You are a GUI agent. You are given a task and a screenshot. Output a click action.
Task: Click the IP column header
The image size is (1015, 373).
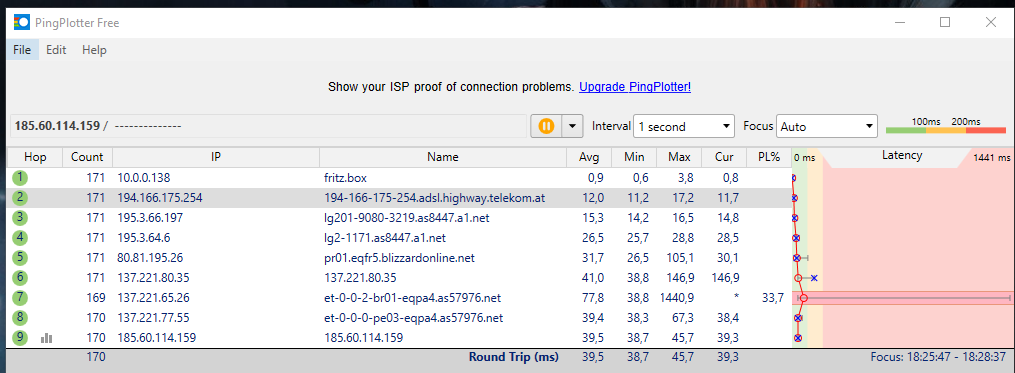point(216,157)
